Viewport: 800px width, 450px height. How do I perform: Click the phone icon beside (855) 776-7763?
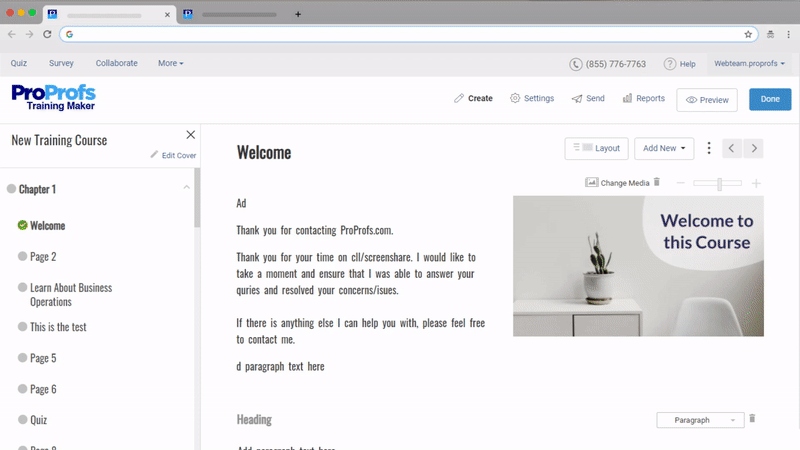point(576,64)
